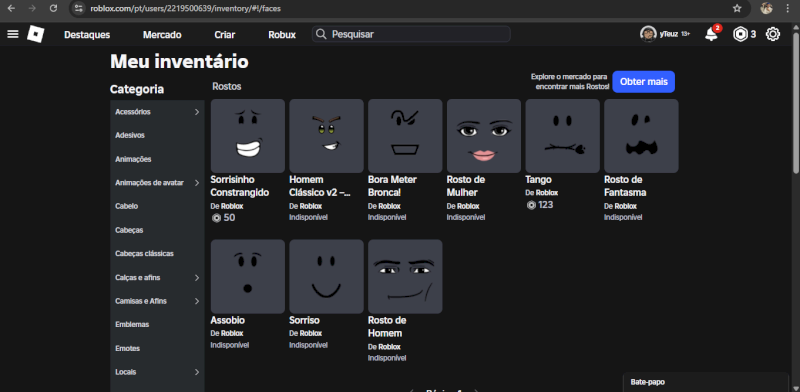Click the Robux balance icon
The height and width of the screenshot is (392, 800).
tap(740, 34)
